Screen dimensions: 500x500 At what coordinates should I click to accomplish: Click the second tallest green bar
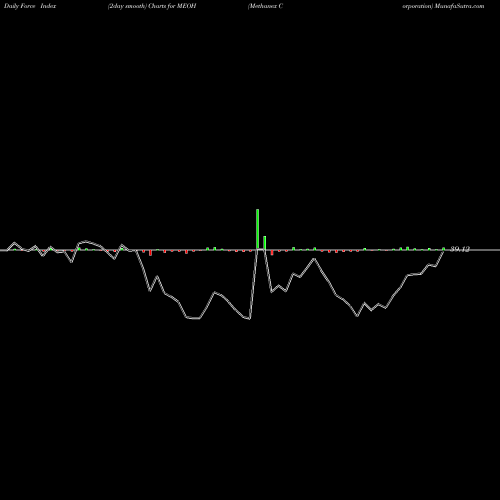[x=265, y=243]
